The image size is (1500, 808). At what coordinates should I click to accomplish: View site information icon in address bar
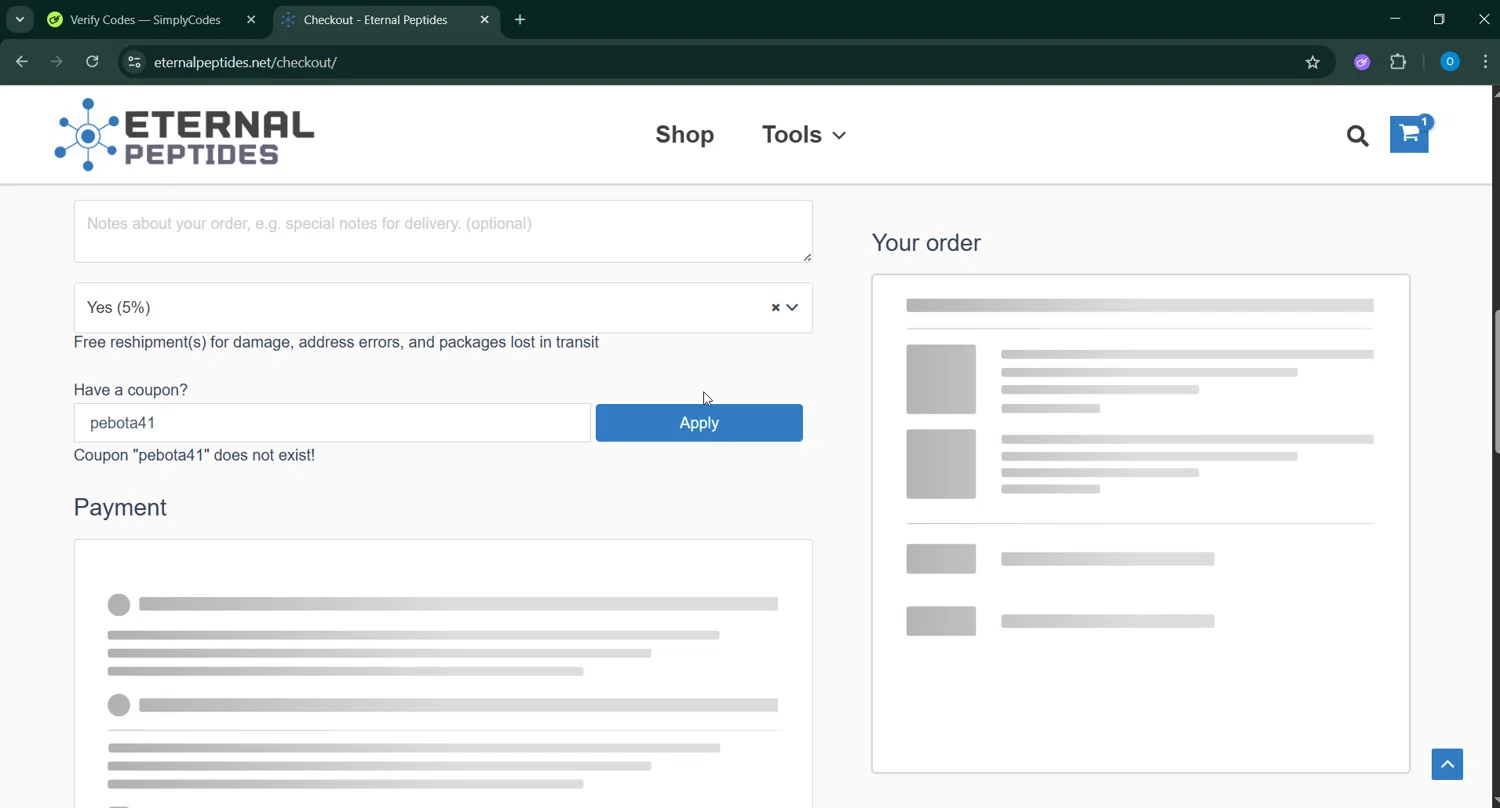[x=133, y=62]
